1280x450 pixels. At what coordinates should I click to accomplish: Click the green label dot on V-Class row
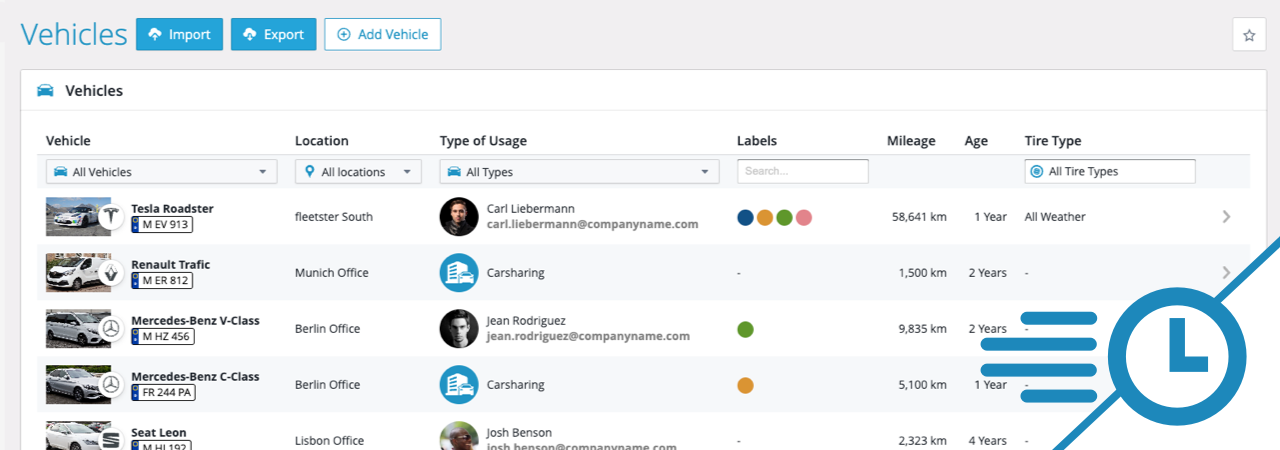coord(745,329)
